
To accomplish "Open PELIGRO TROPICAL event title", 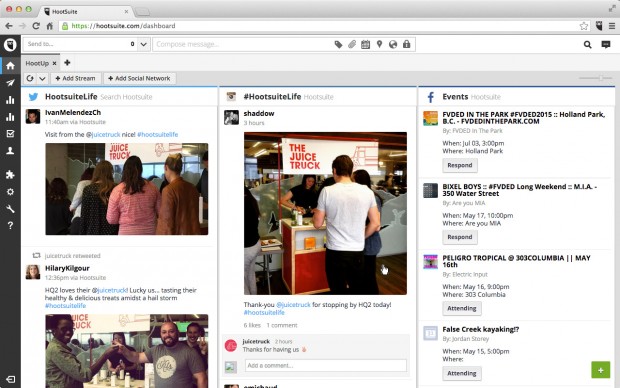I will coord(516,261).
